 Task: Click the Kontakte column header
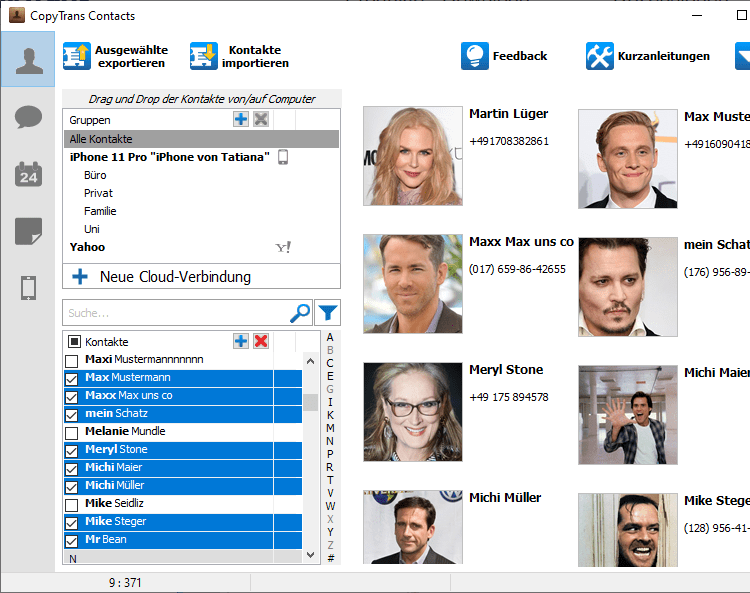click(x=107, y=342)
